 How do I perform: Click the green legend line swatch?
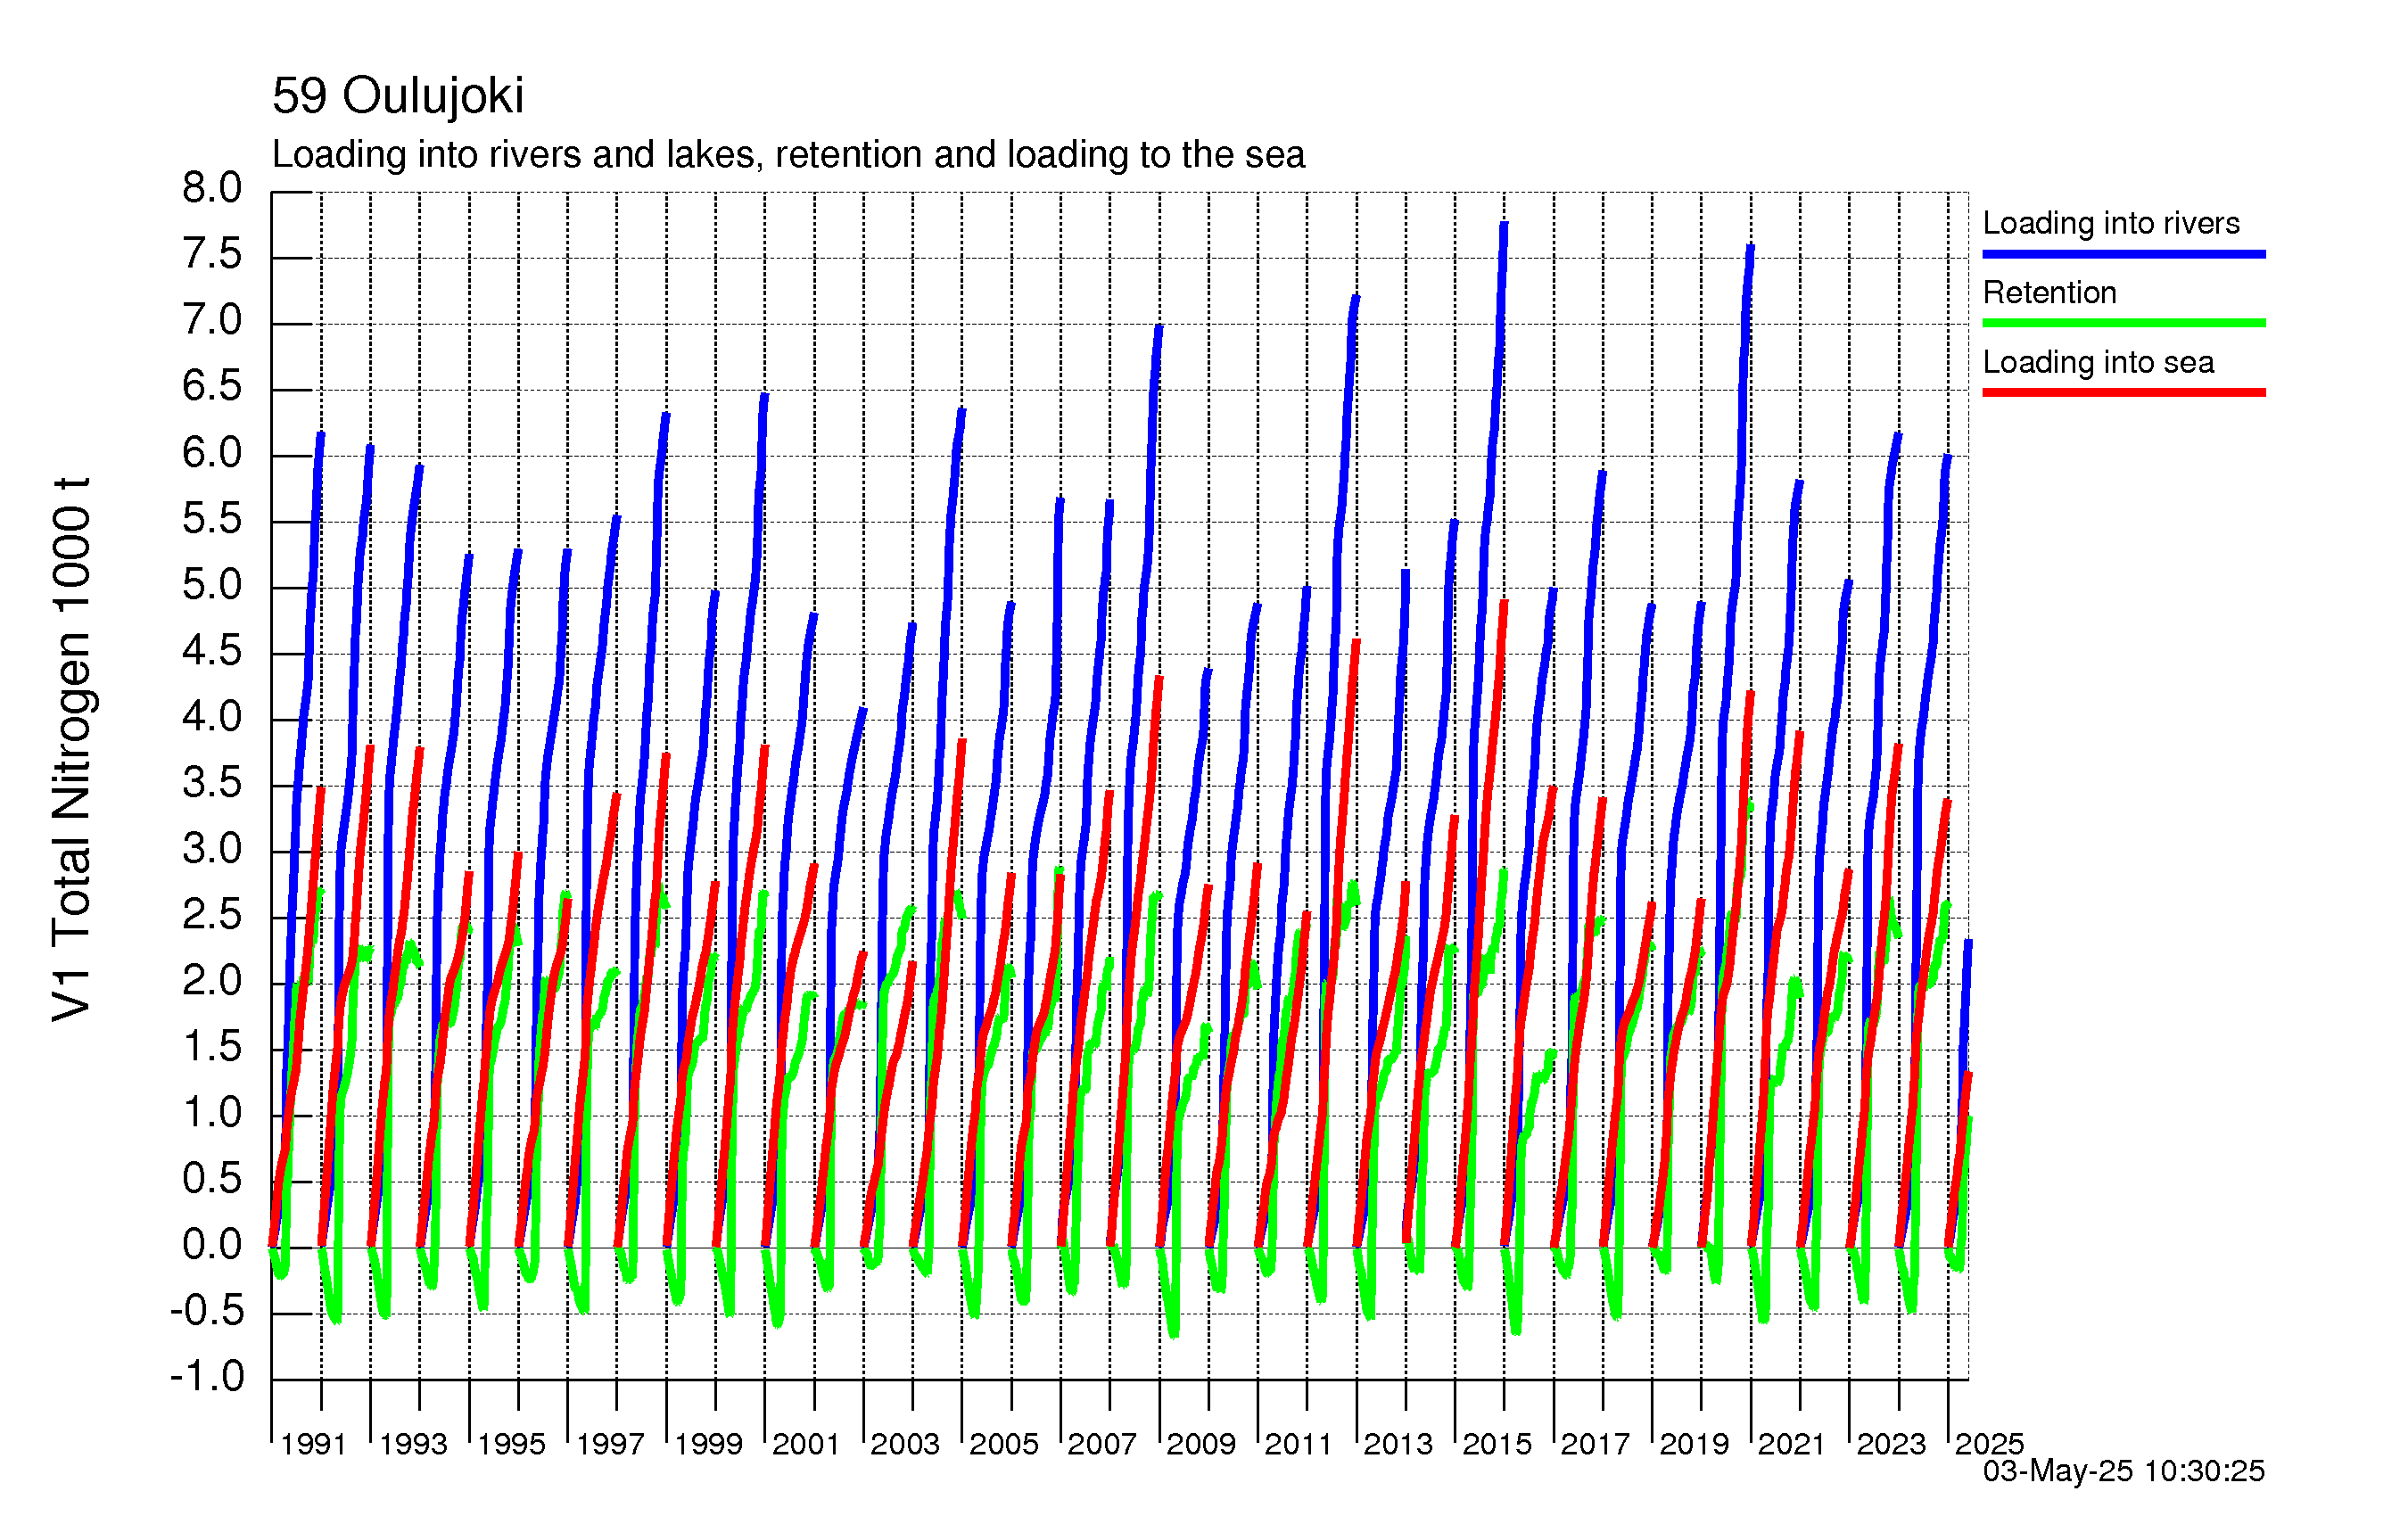2124,323
